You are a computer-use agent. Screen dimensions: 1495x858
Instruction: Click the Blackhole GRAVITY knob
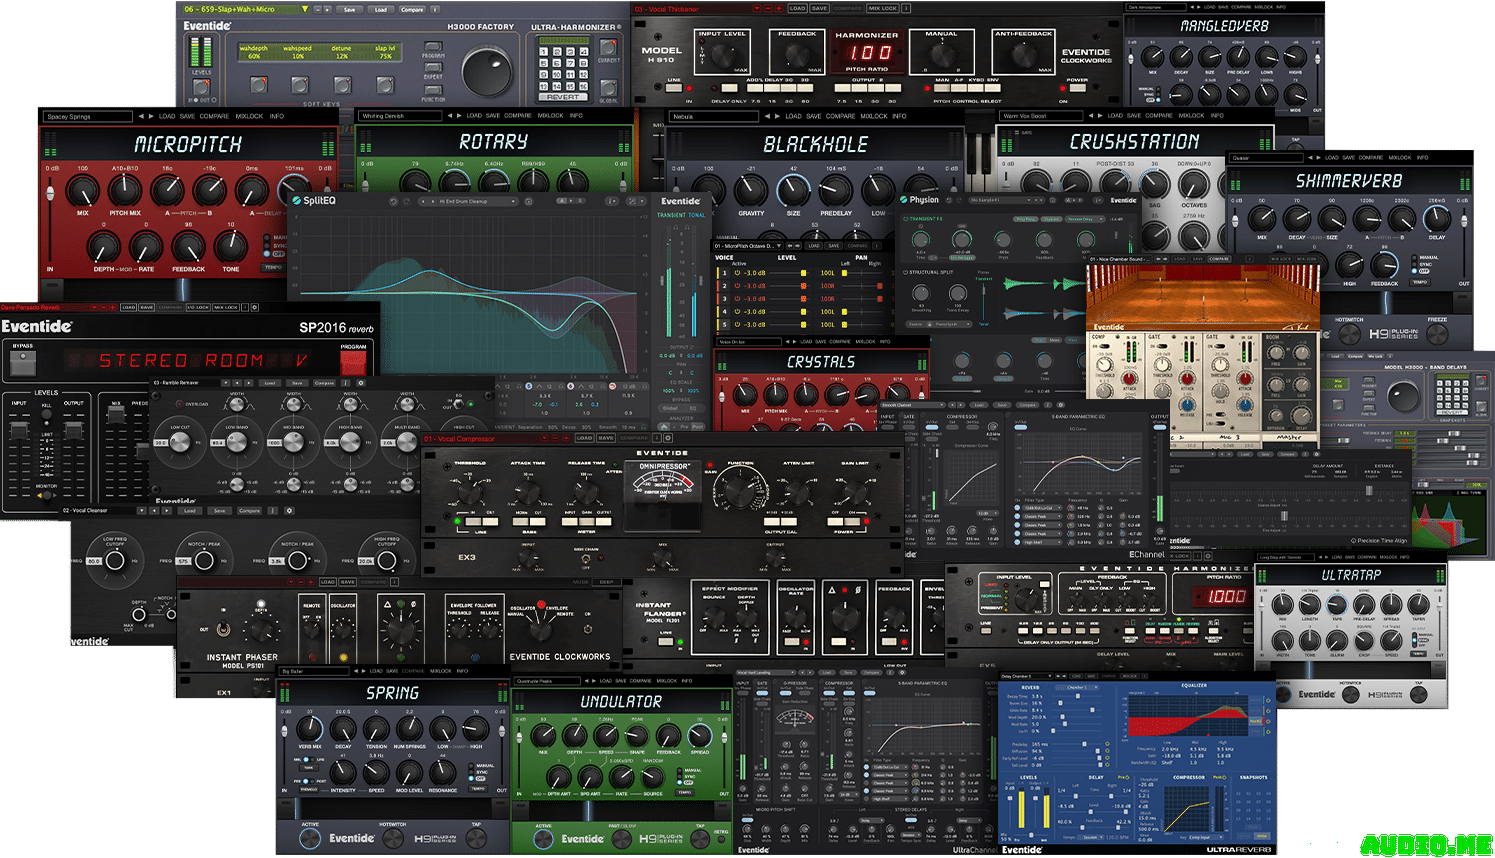coord(751,189)
